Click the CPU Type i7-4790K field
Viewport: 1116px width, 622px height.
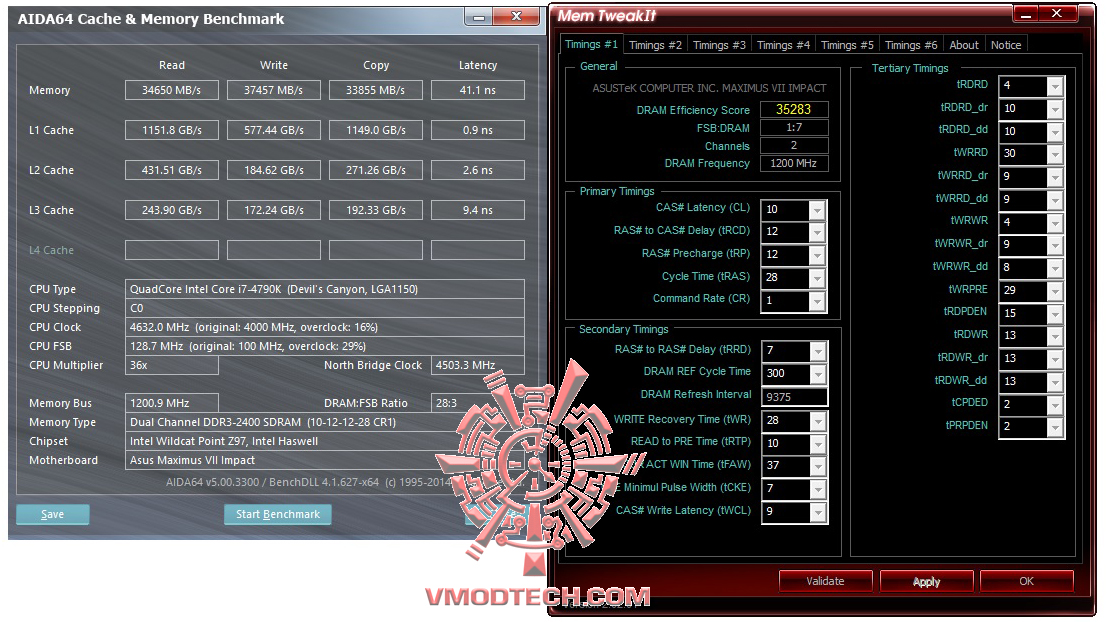(325, 289)
